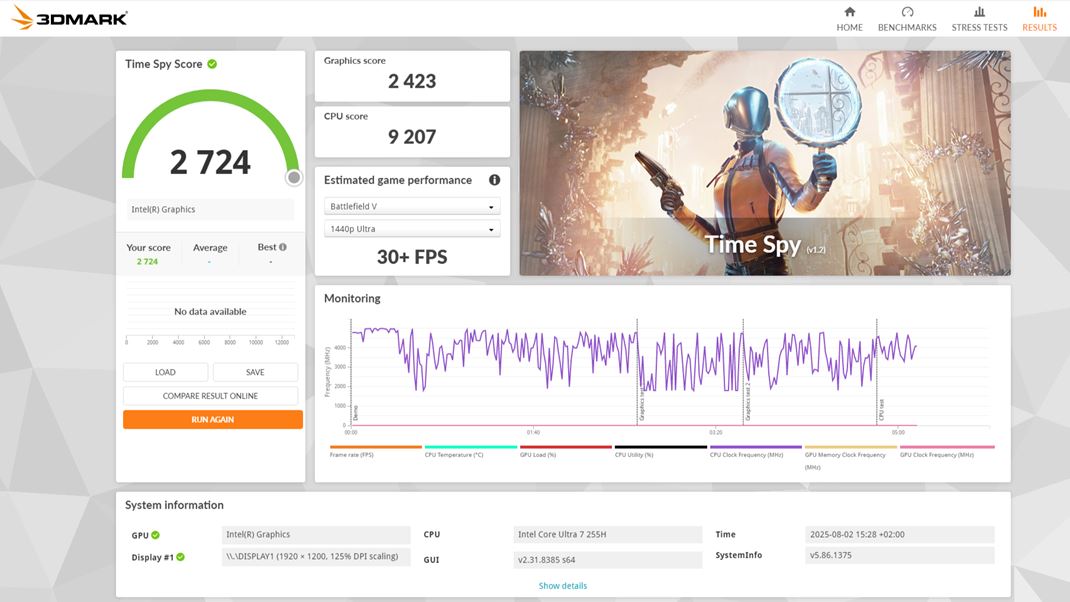Click the time value 2025-08-02 15:28
Viewport: 1070px width, 602px height.
(899, 534)
